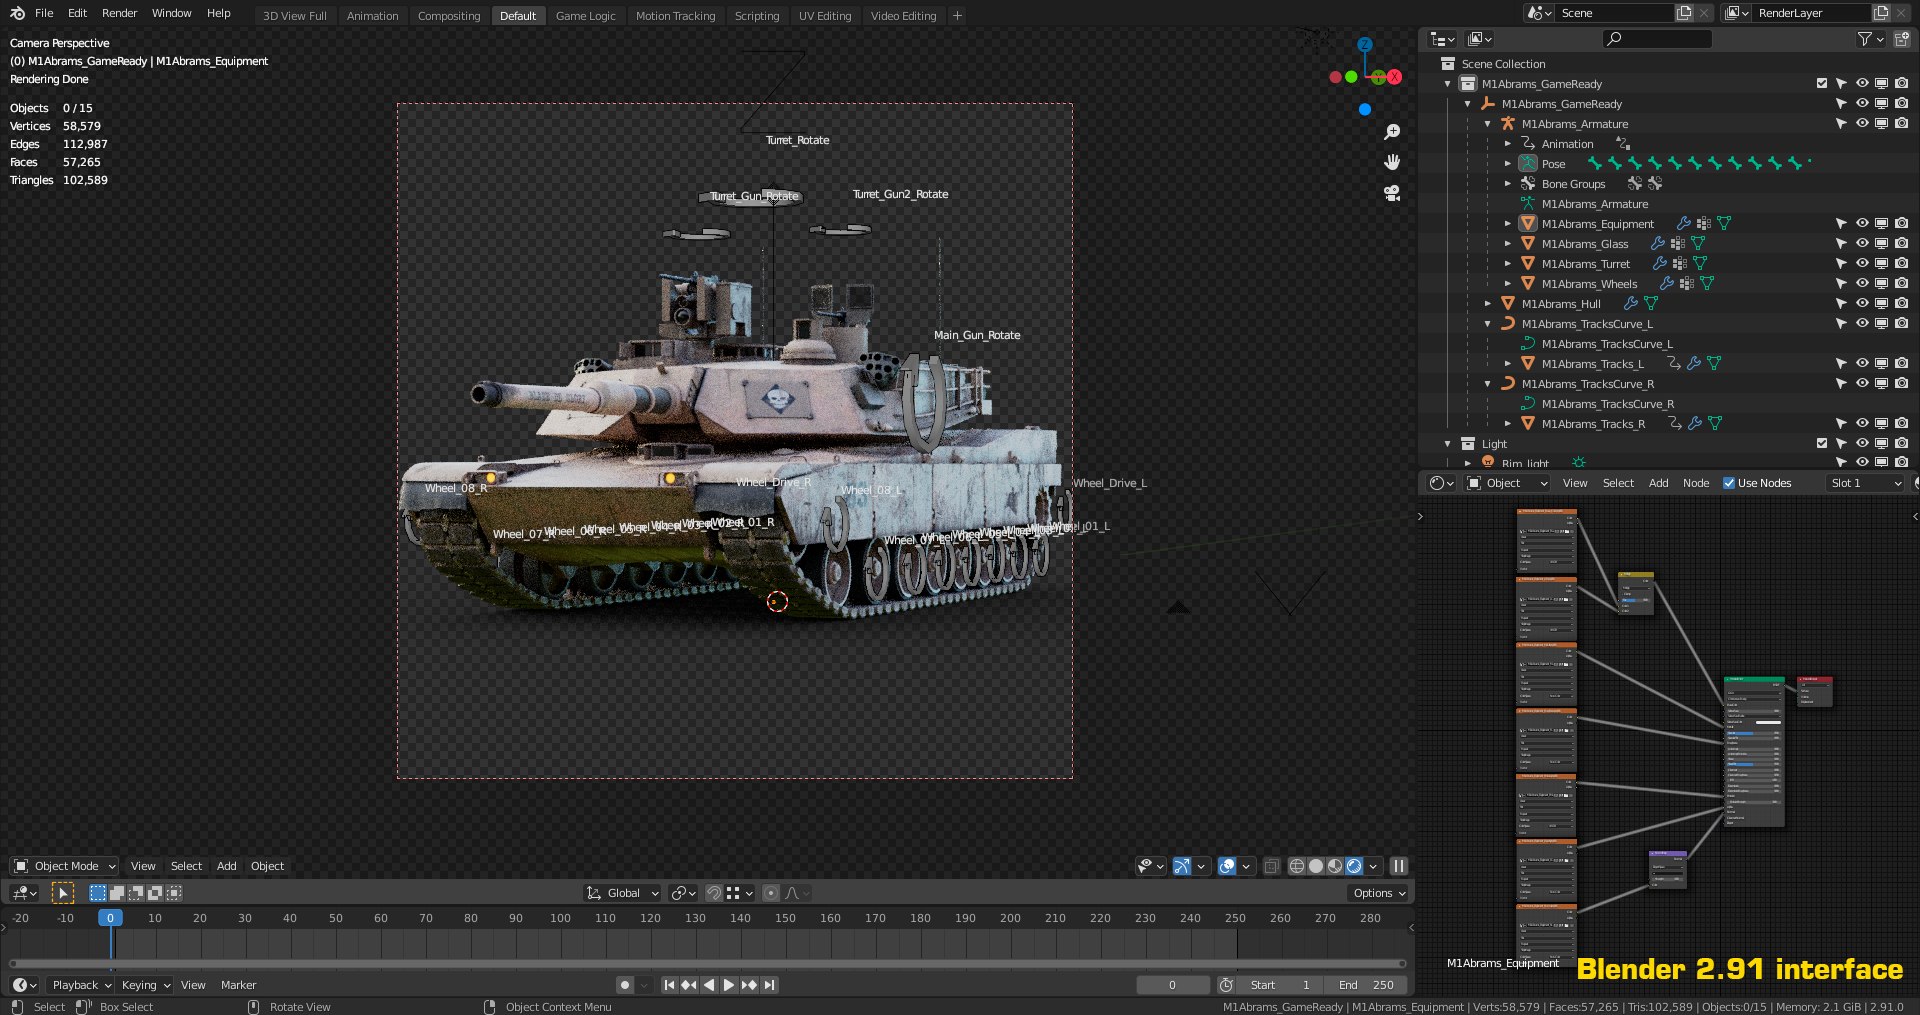The height and width of the screenshot is (1015, 1920).
Task: Jump to the timeline end frame
Action: 769,985
